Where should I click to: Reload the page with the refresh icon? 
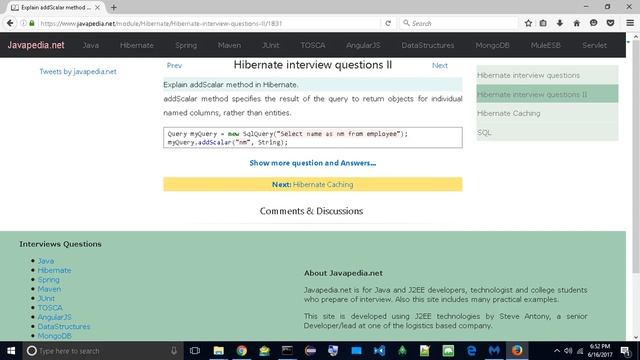tap(388, 23)
